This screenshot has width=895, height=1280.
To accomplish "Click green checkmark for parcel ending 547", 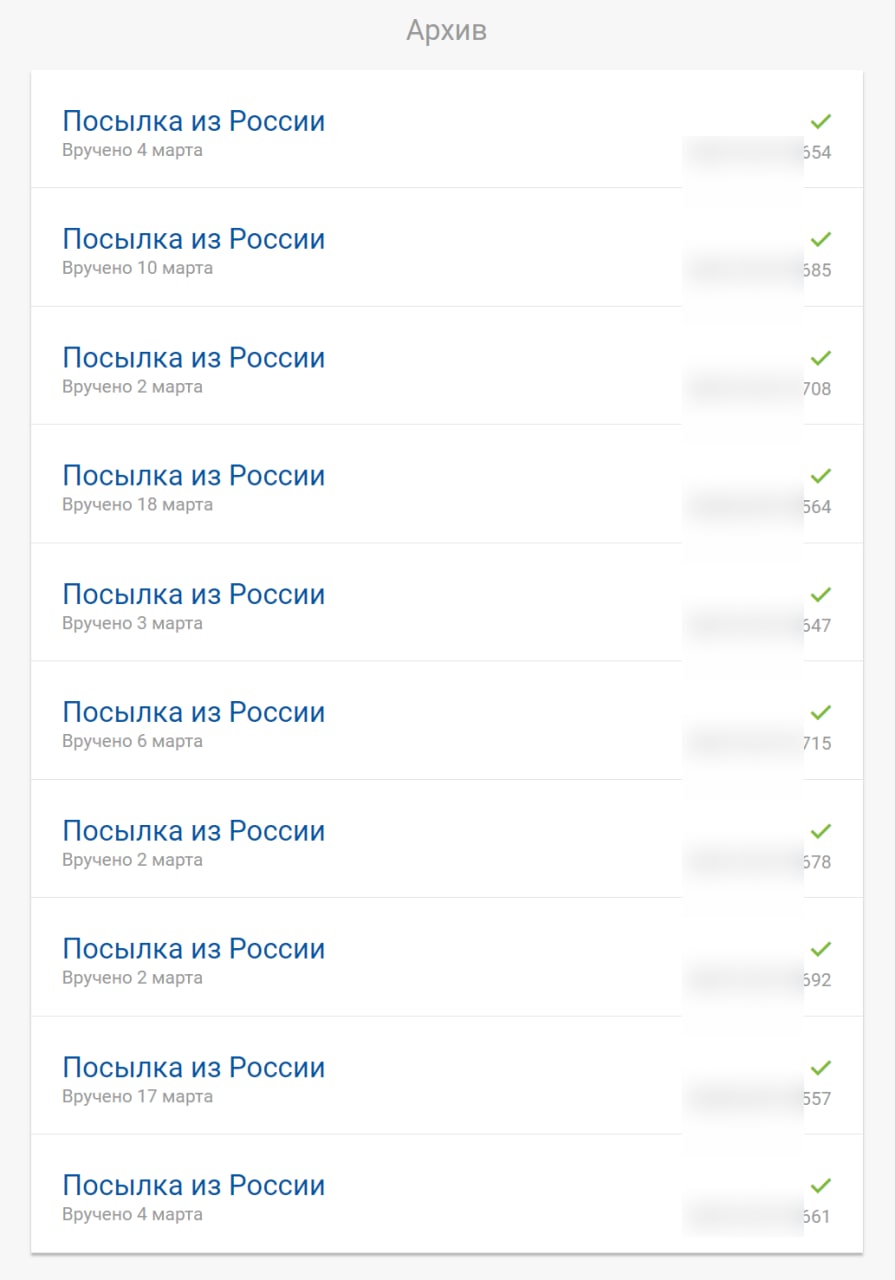I will pos(821,594).
